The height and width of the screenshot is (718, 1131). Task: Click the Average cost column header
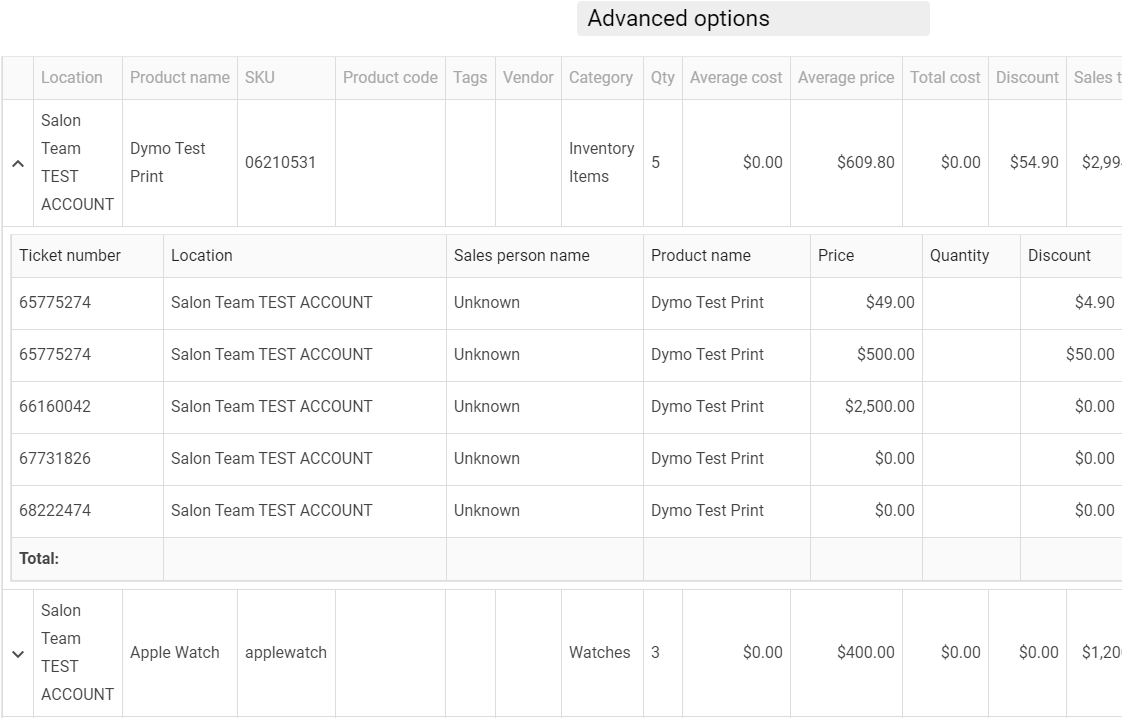tap(735, 78)
